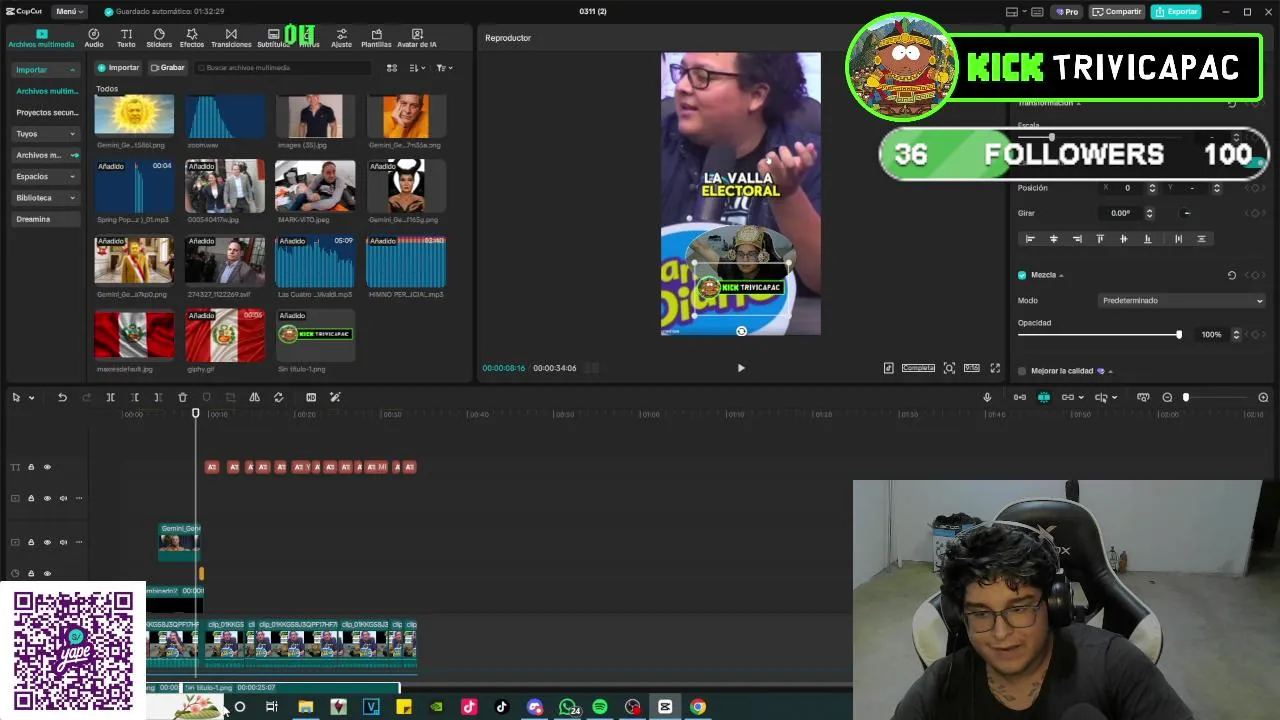Open the CapCut Menú dropdown

click(69, 11)
